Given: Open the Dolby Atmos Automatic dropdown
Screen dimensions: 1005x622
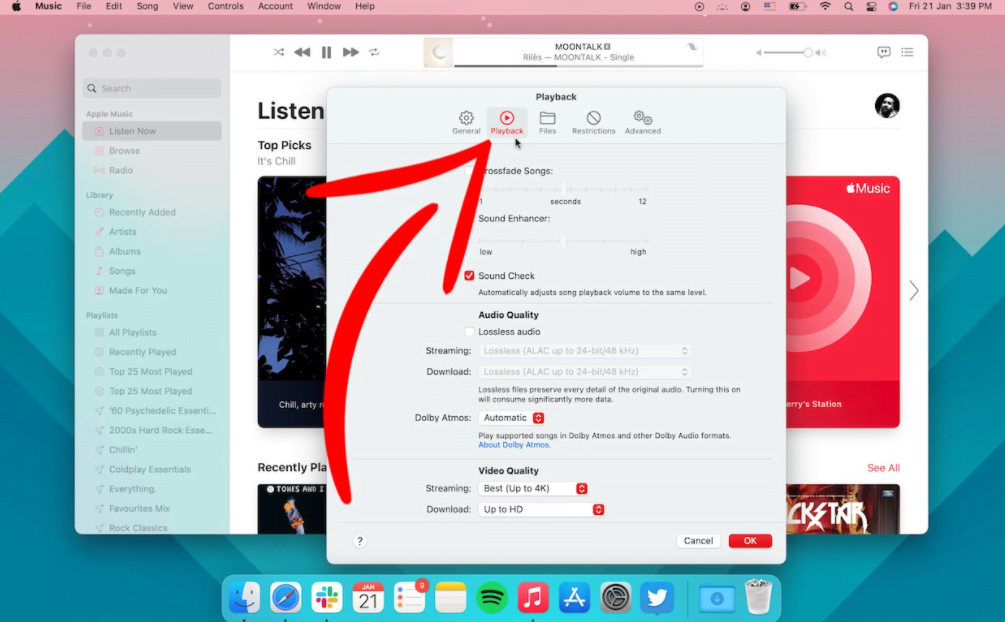Looking at the screenshot, I should tap(512, 417).
